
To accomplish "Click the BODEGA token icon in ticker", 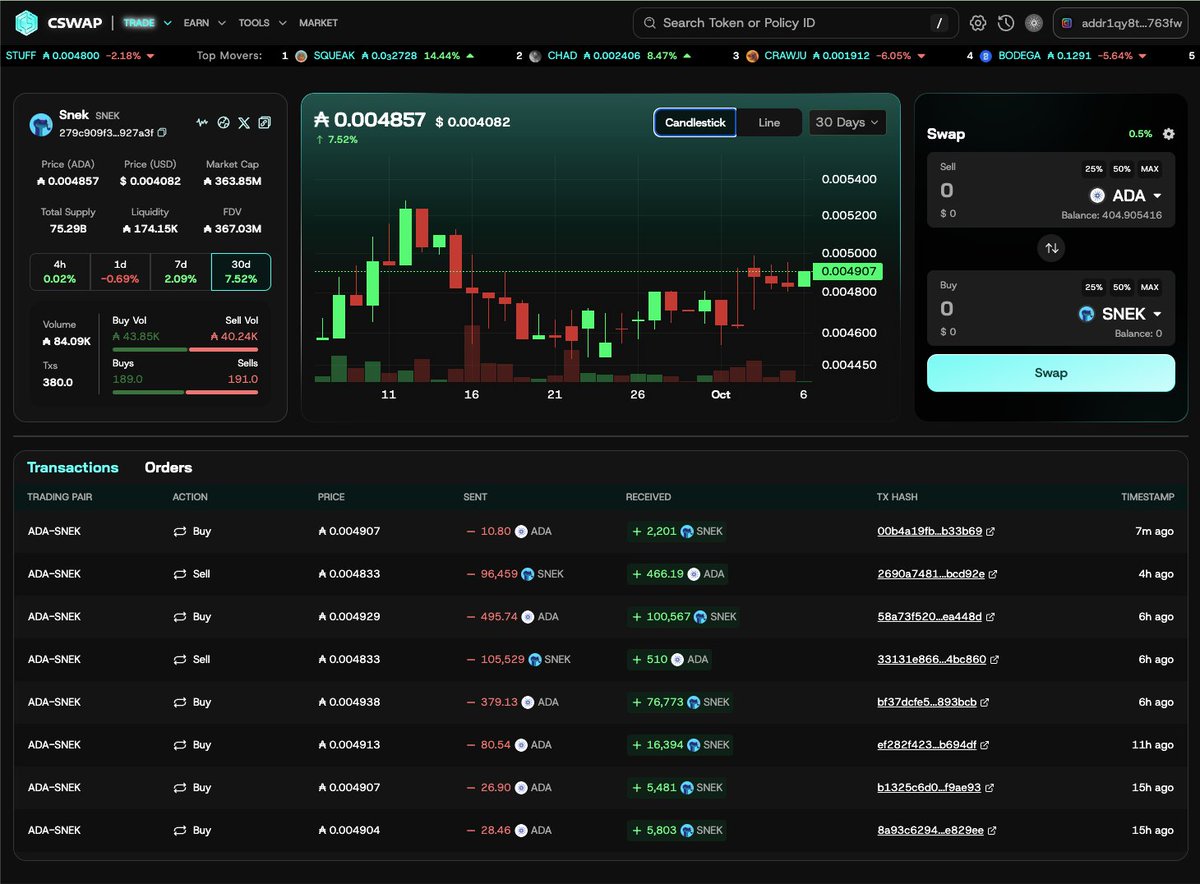I will (x=985, y=56).
